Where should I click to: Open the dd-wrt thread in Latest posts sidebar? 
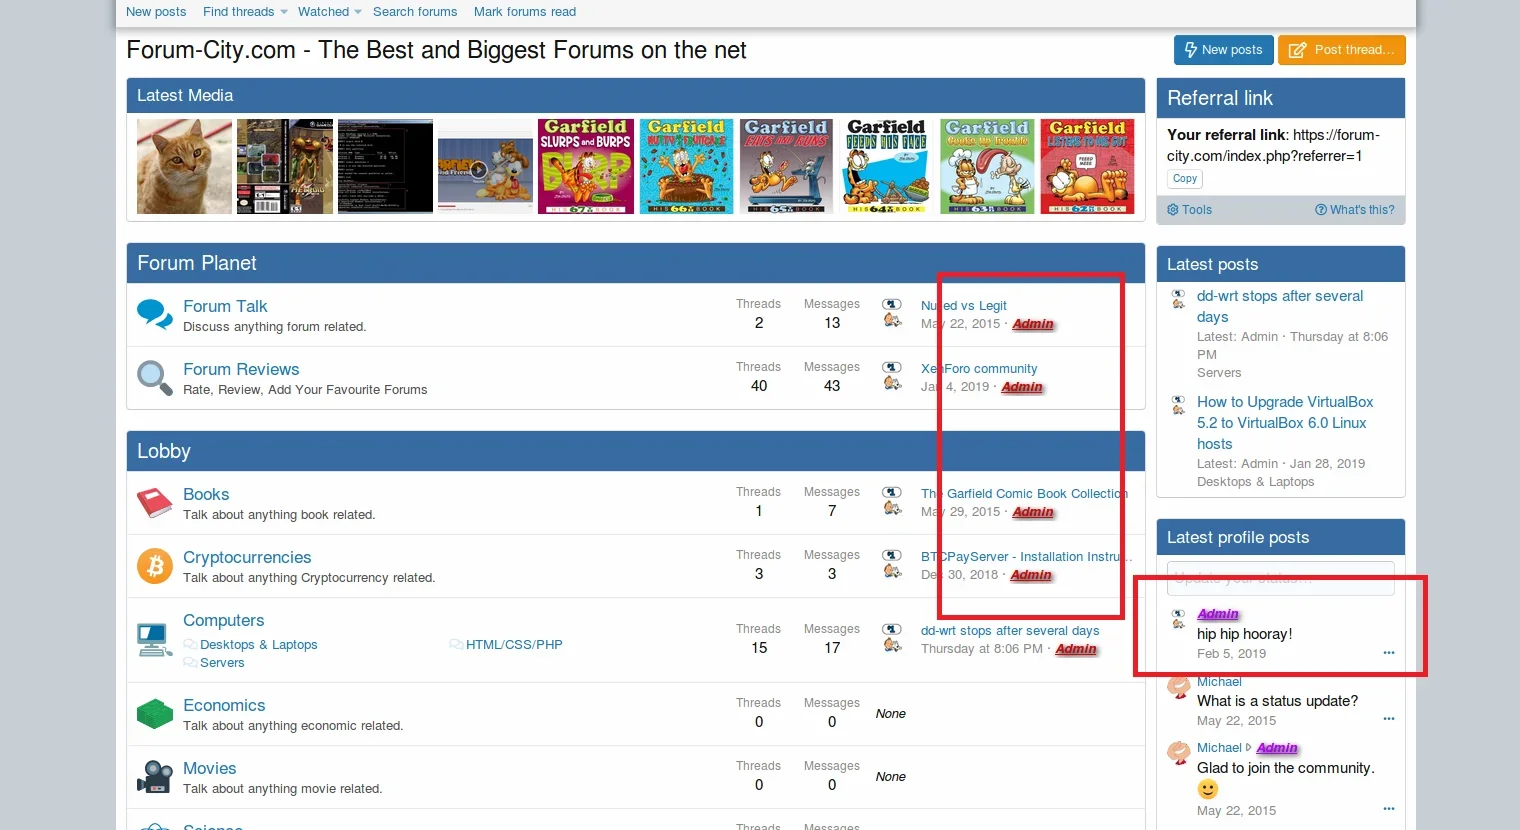pos(1280,306)
